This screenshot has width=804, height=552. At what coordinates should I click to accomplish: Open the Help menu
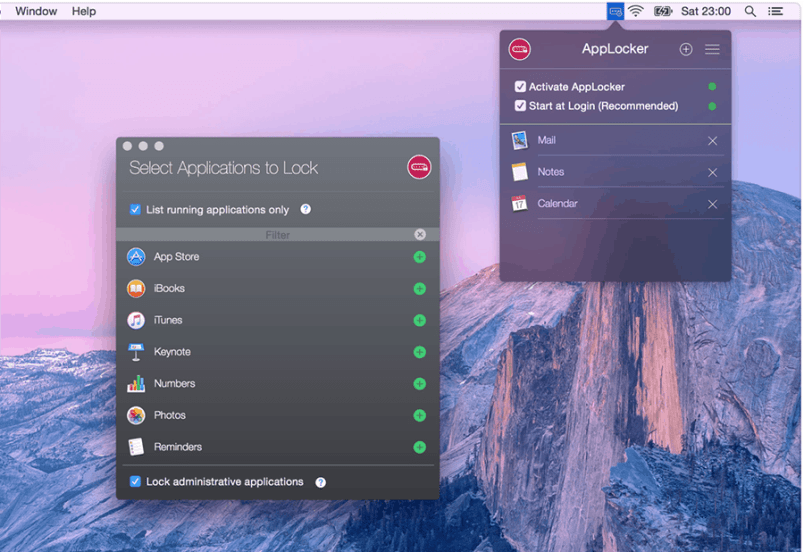[84, 11]
